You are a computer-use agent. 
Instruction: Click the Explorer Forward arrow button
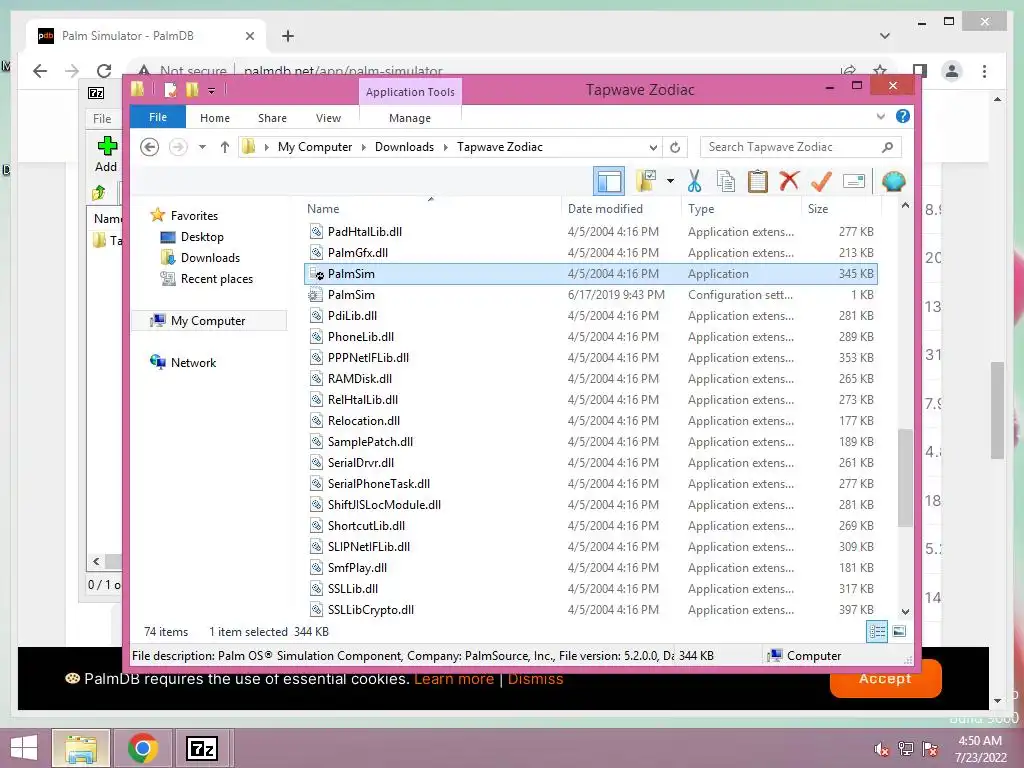pyautogui.click(x=178, y=147)
